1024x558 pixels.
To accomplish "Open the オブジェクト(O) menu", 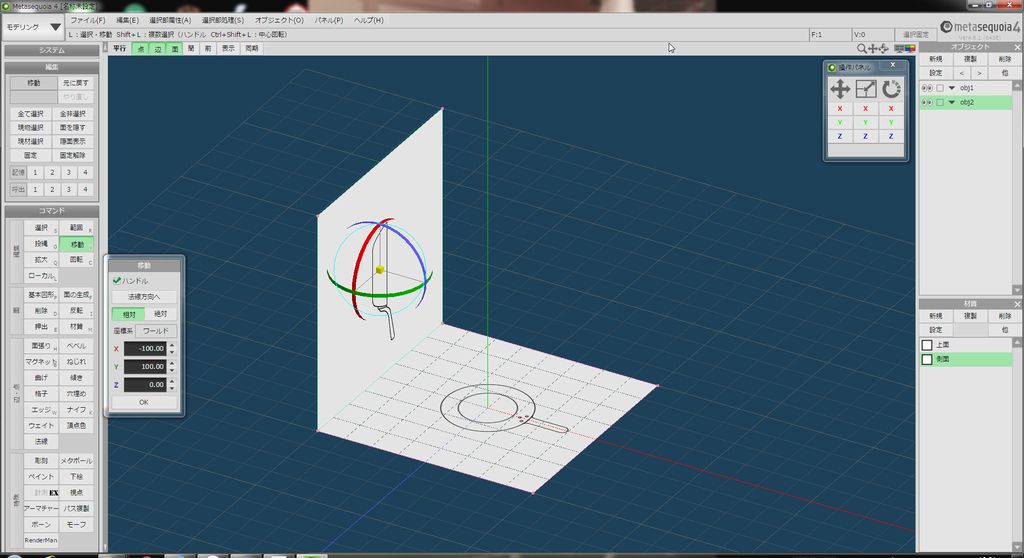I will [x=279, y=20].
